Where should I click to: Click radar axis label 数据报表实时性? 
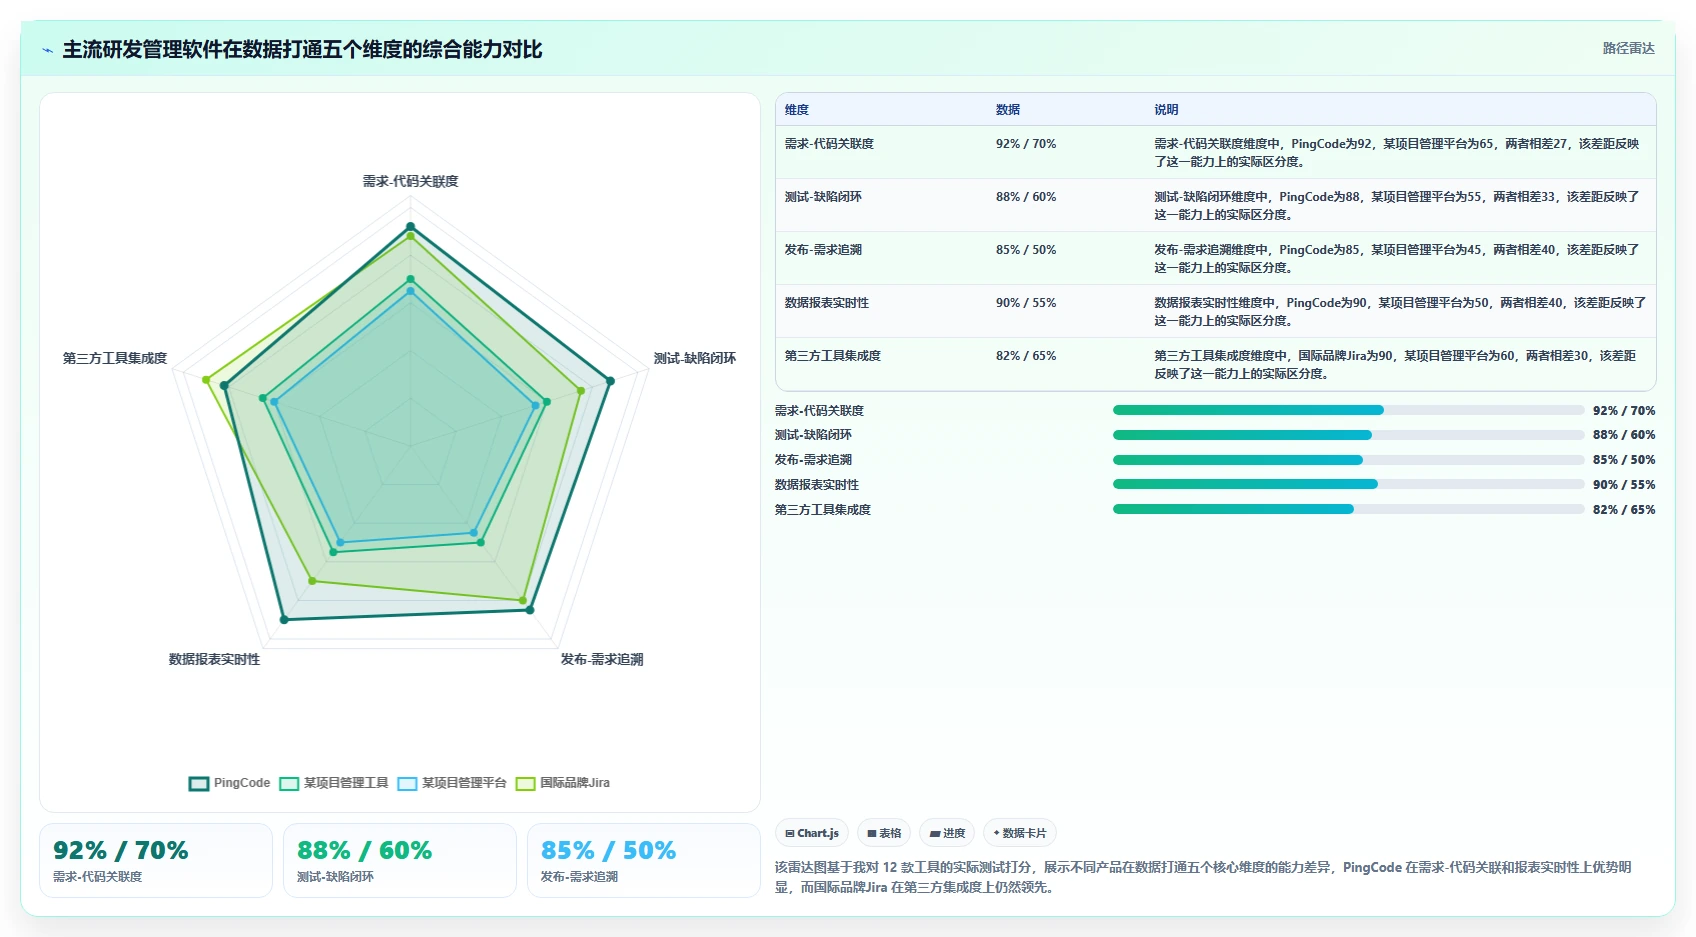(x=214, y=659)
